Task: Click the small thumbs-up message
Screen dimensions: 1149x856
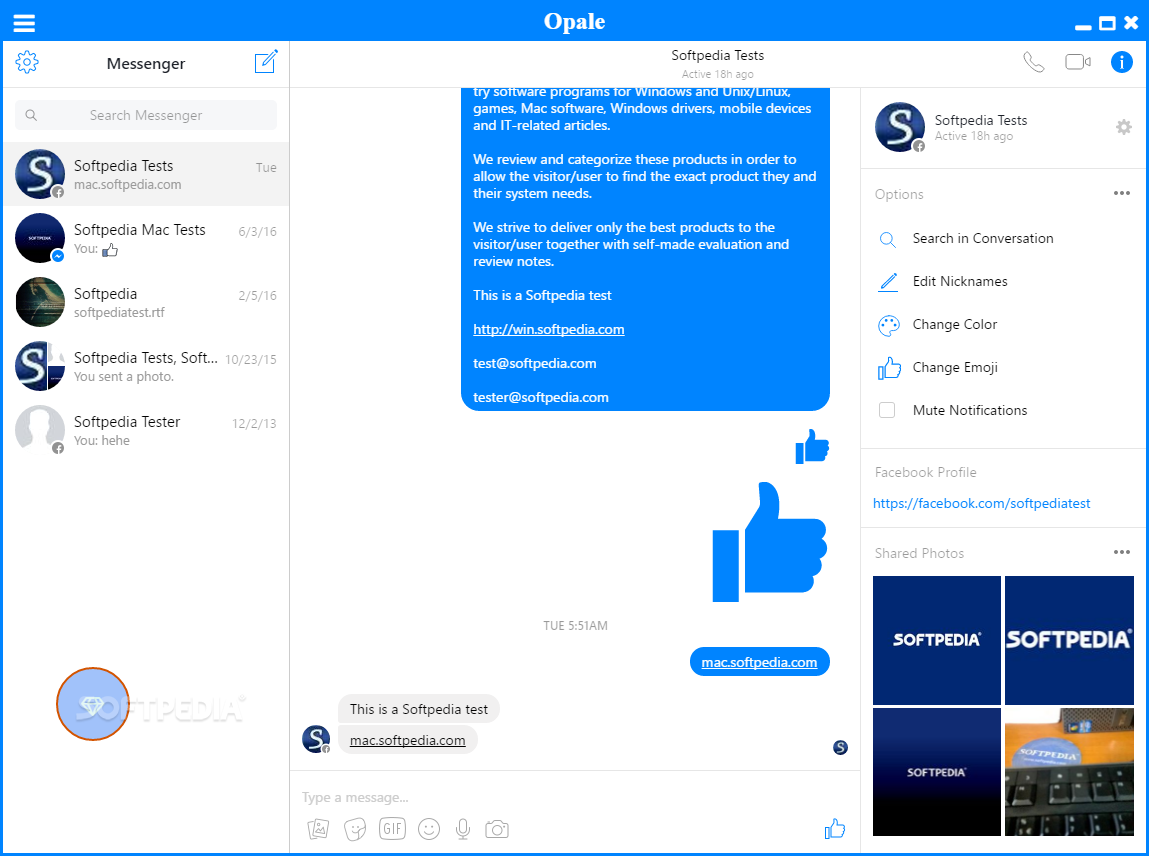Action: tap(812, 446)
